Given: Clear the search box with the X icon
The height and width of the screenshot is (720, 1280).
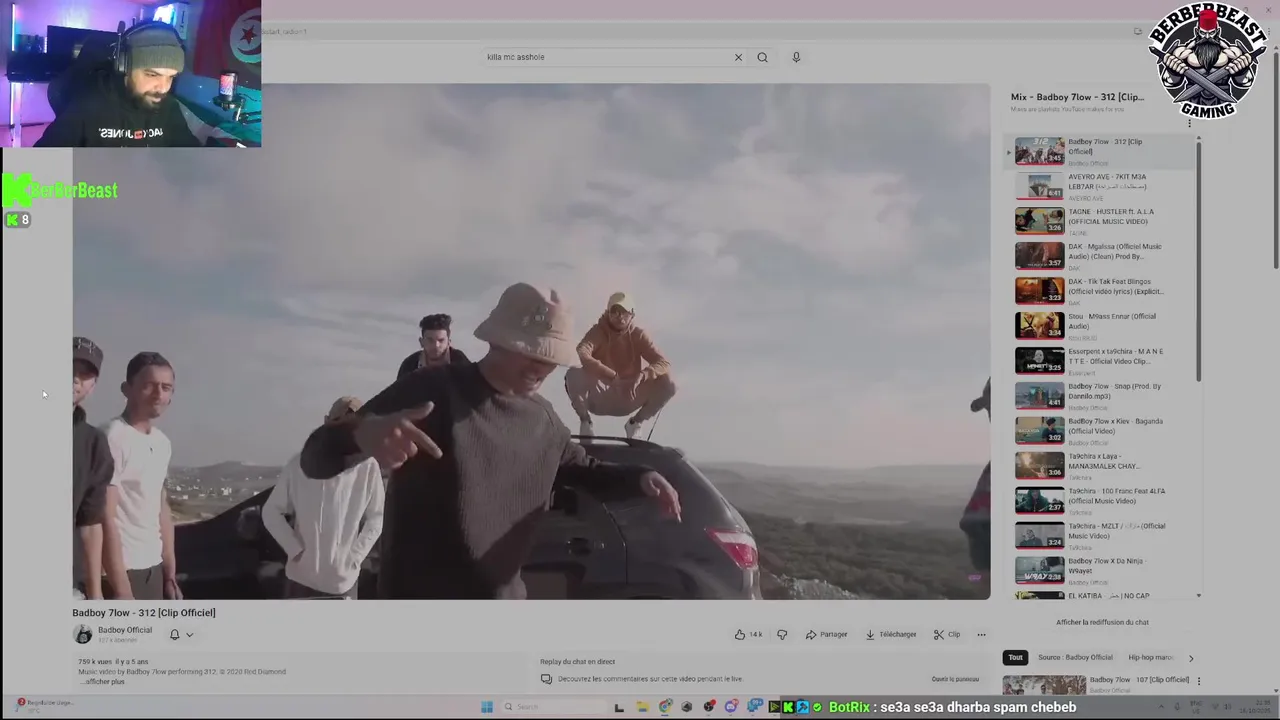Looking at the screenshot, I should click(x=738, y=57).
